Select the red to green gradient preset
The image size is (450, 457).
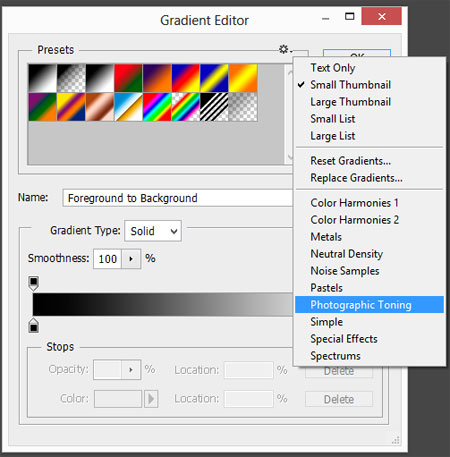(x=128, y=78)
